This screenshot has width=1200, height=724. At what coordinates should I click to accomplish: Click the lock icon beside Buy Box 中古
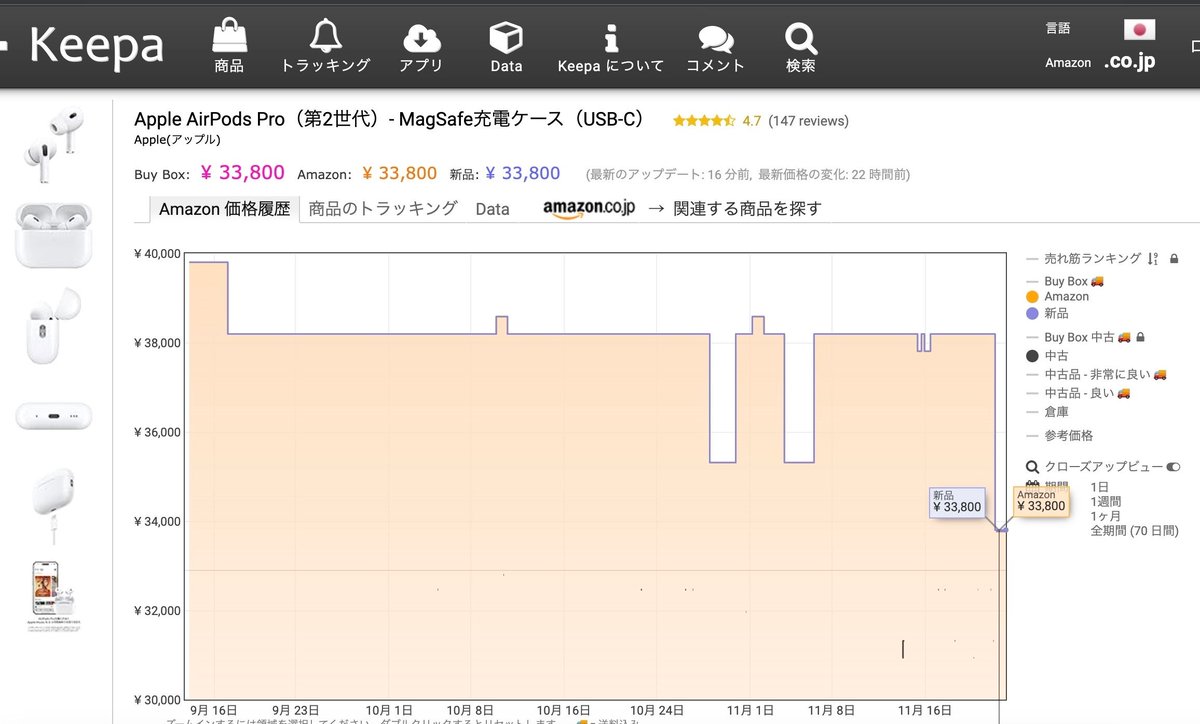1140,337
